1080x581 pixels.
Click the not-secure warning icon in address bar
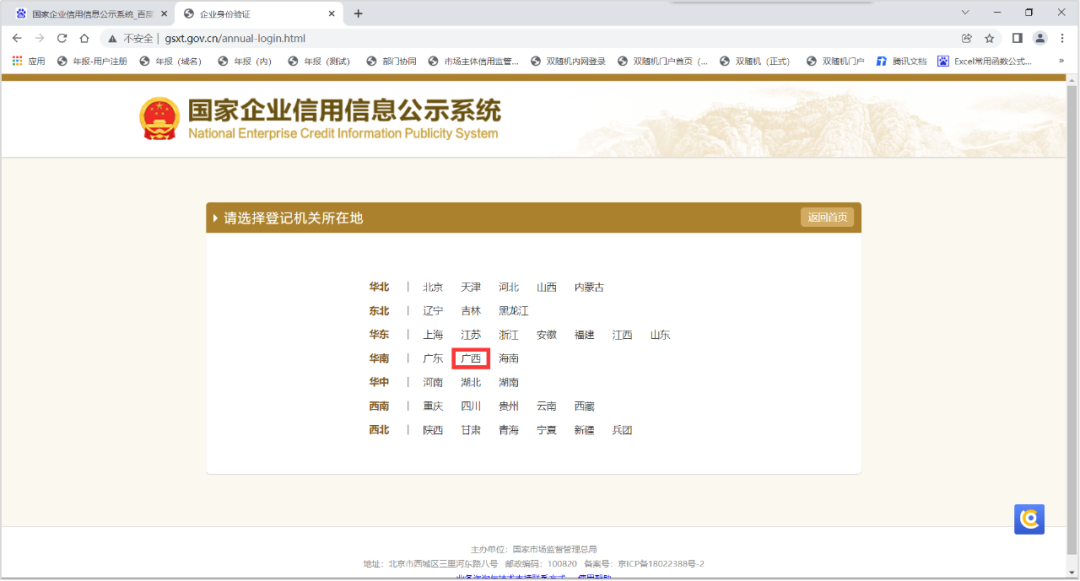point(112,39)
